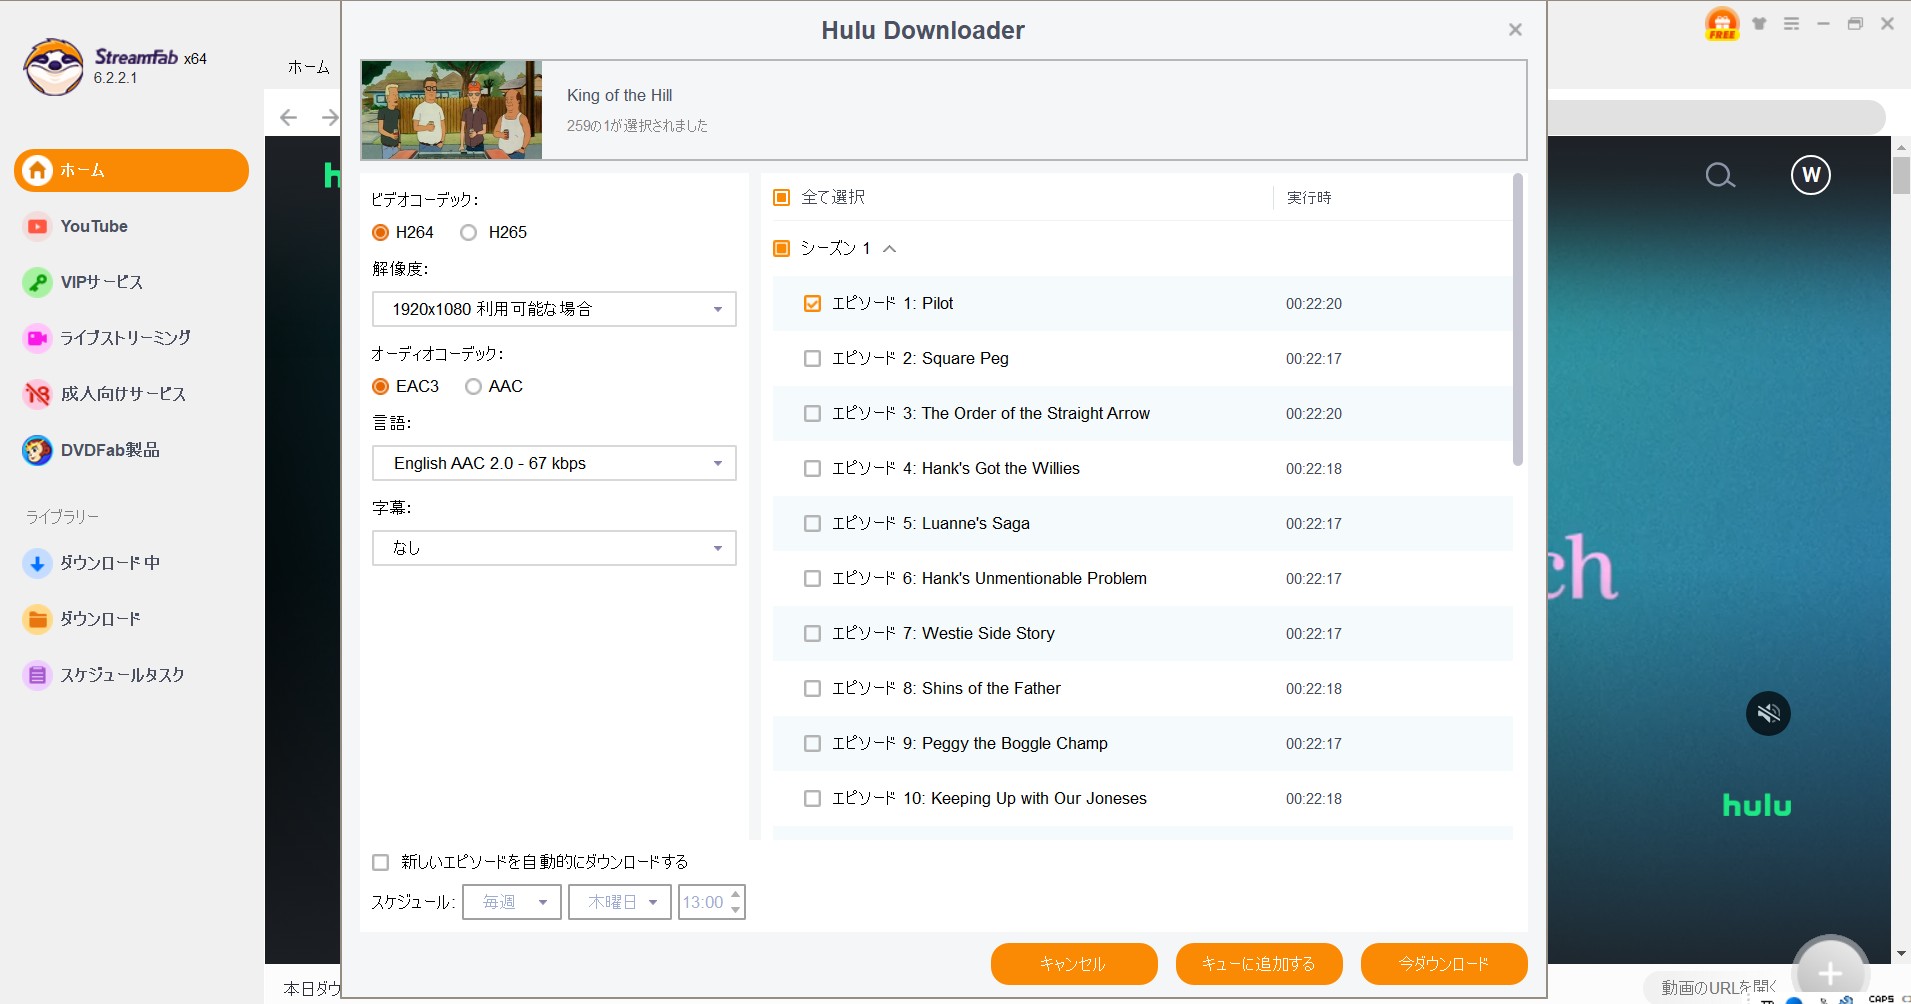The width and height of the screenshot is (1911, 1004).
Task: Open the live streaming camera icon
Action: pyautogui.click(x=37, y=338)
